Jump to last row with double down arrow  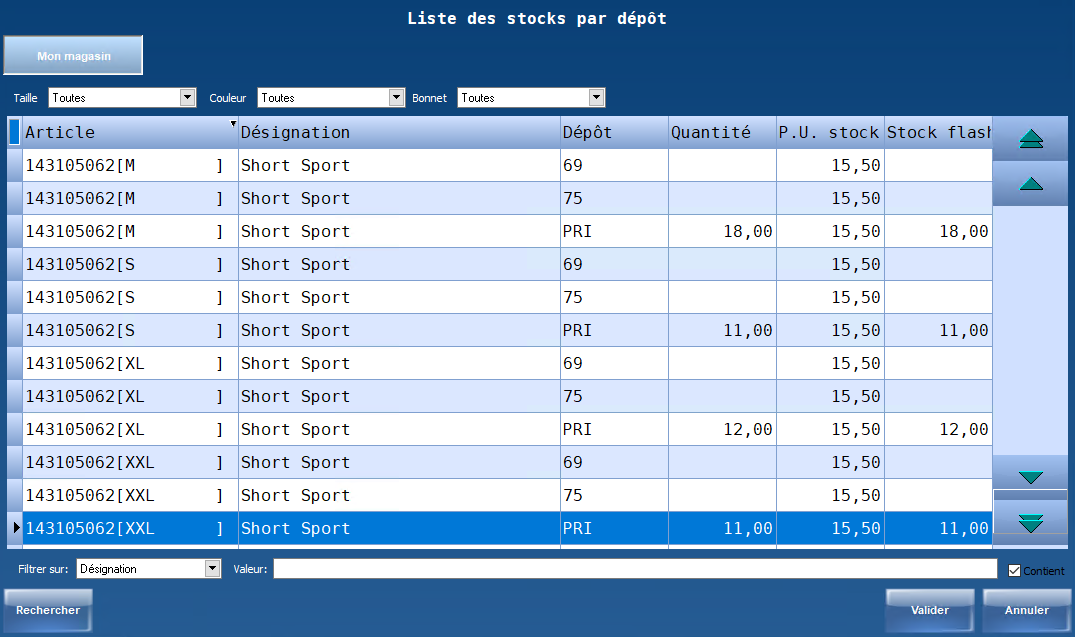1030,522
